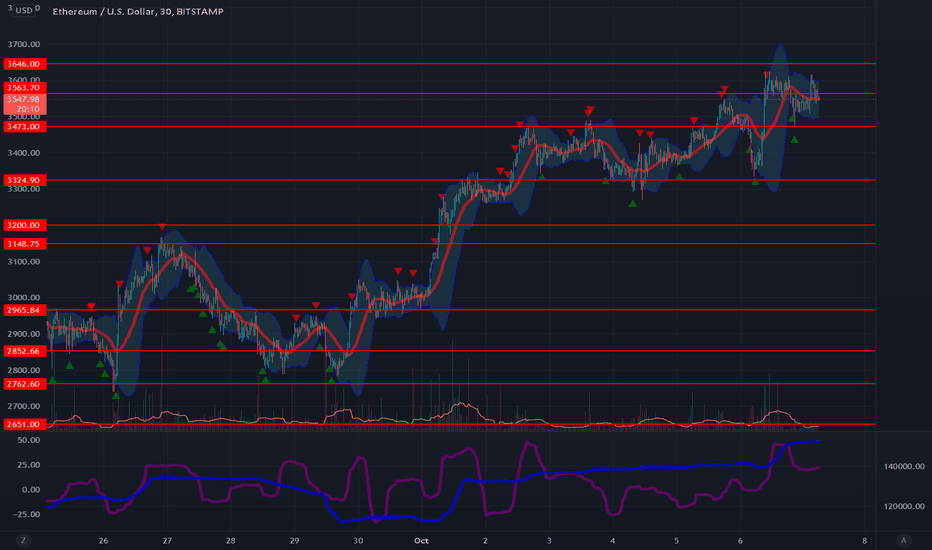Click the 0.00 indicator scale label
Screen dimensions: 932x550
click(x=31, y=489)
